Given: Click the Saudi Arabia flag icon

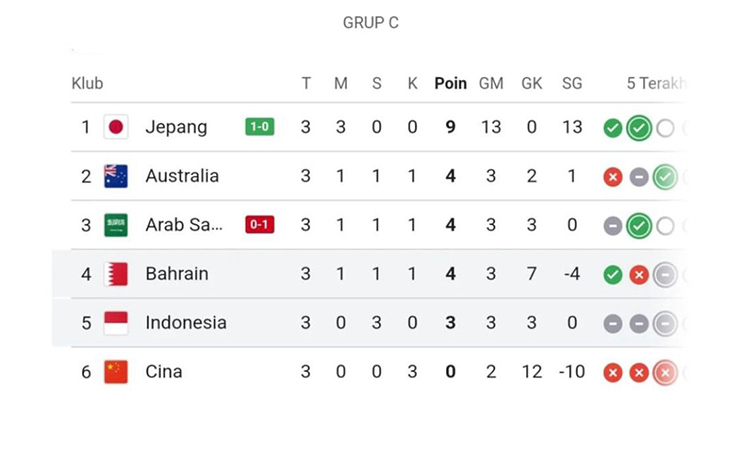Looking at the screenshot, I should pyautogui.click(x=116, y=225).
